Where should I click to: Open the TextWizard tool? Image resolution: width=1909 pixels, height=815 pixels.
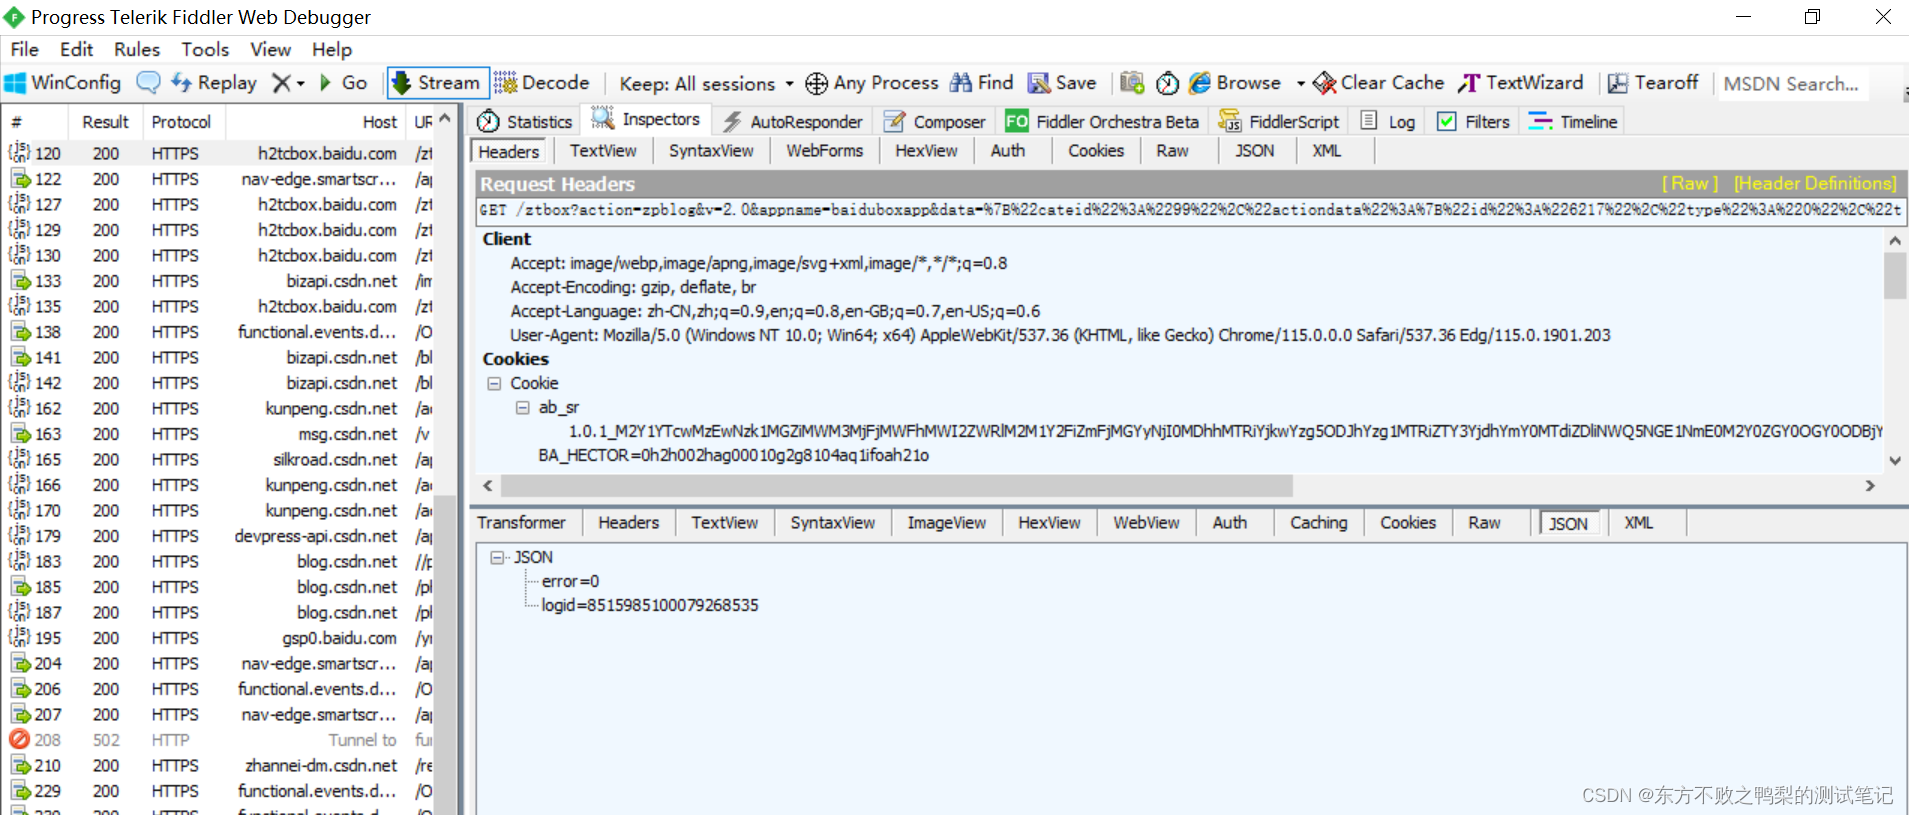click(x=1521, y=83)
